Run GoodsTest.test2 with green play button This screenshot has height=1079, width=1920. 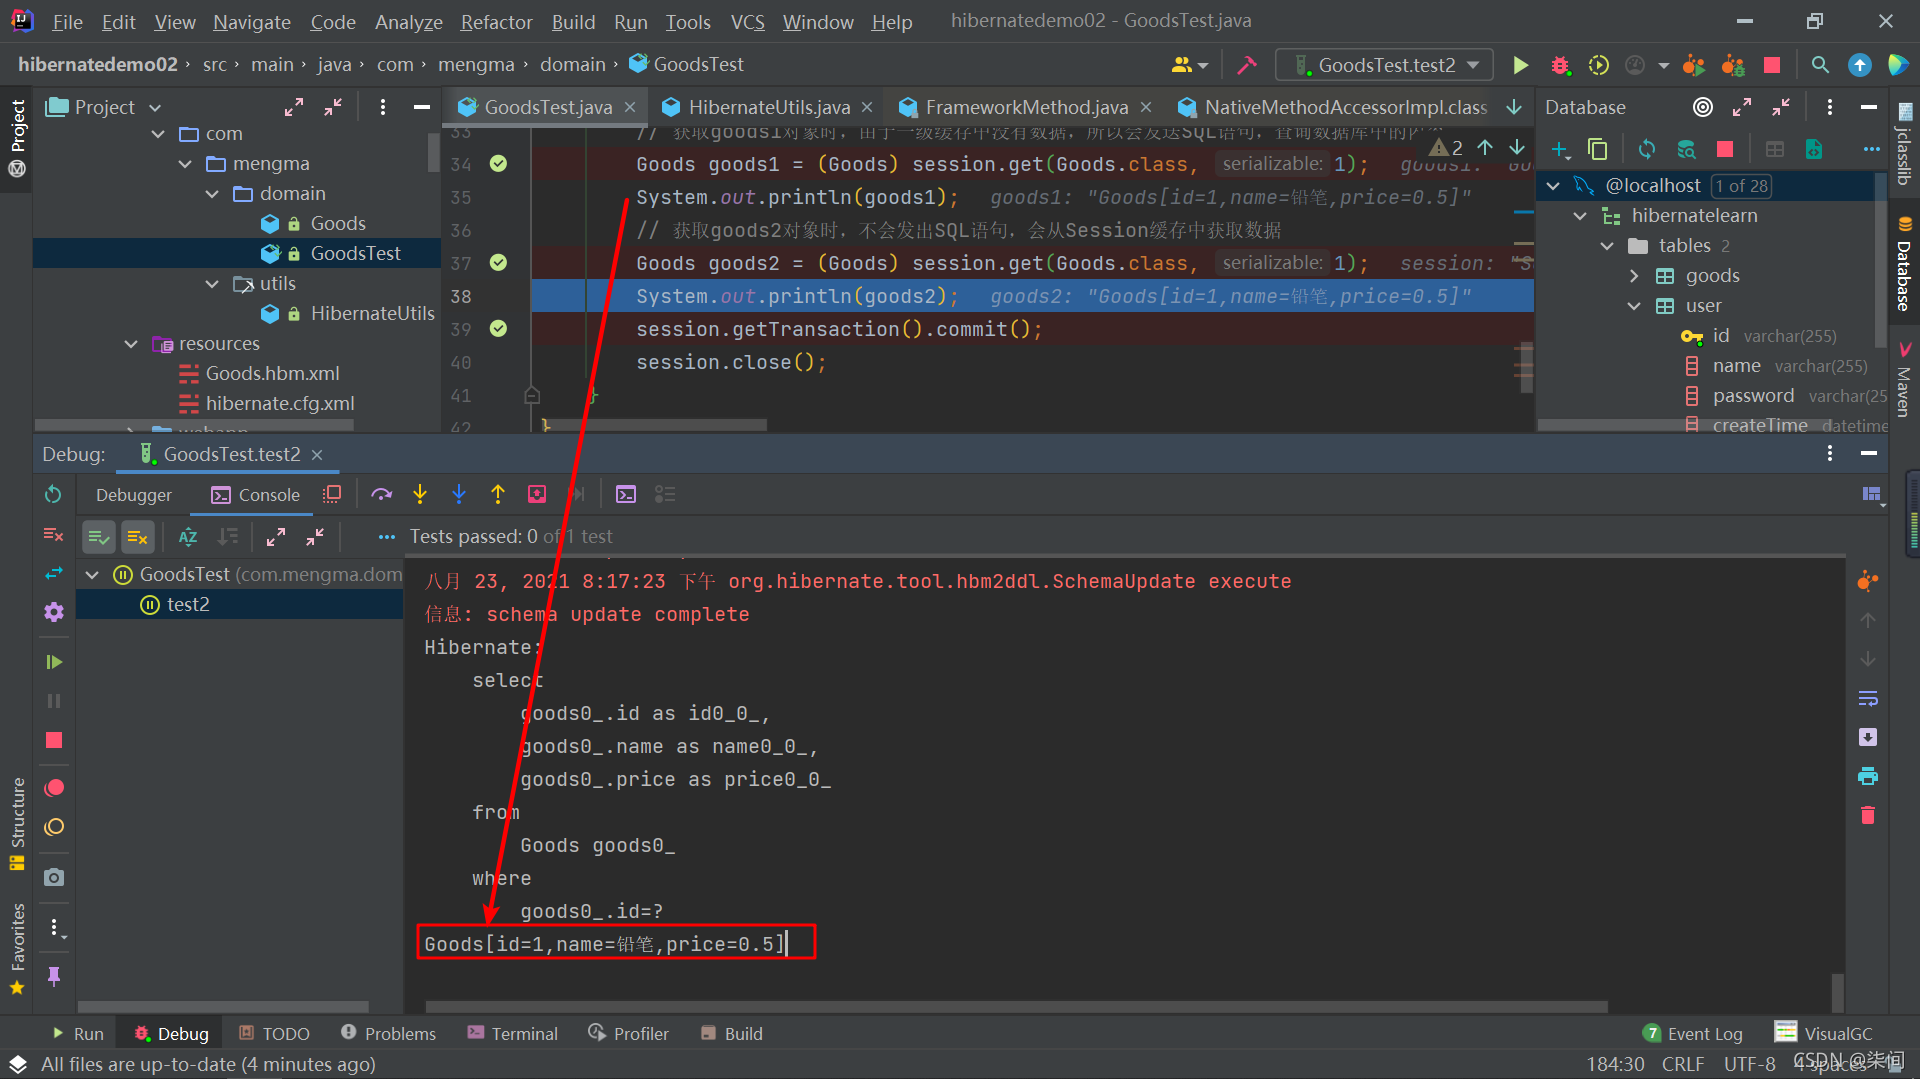tap(1520, 65)
